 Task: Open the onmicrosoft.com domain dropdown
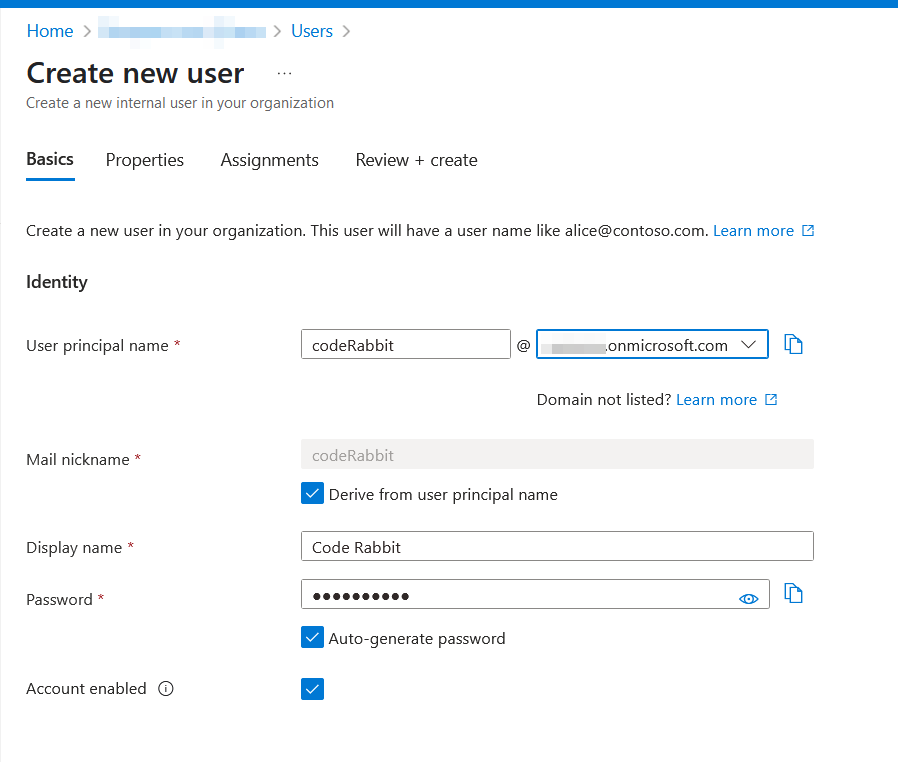coord(652,344)
